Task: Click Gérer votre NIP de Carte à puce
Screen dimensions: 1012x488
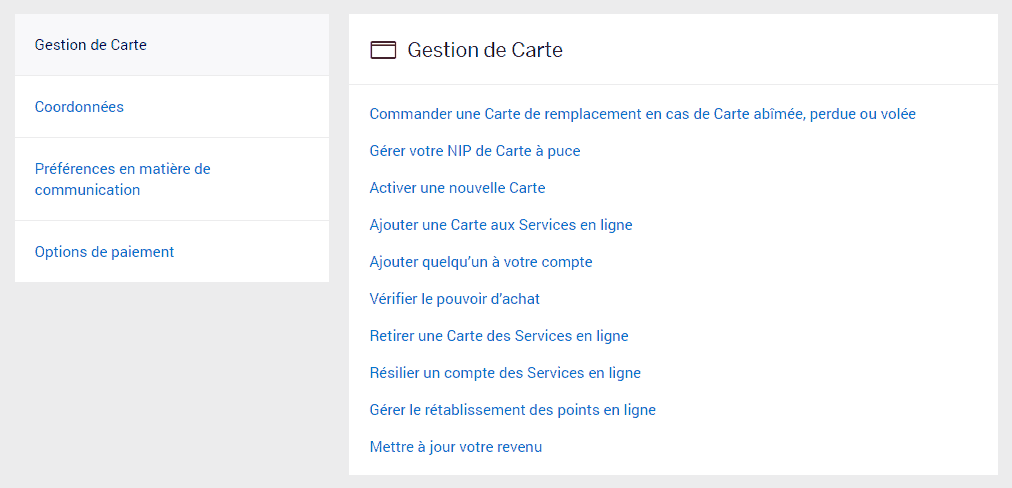Action: (475, 151)
